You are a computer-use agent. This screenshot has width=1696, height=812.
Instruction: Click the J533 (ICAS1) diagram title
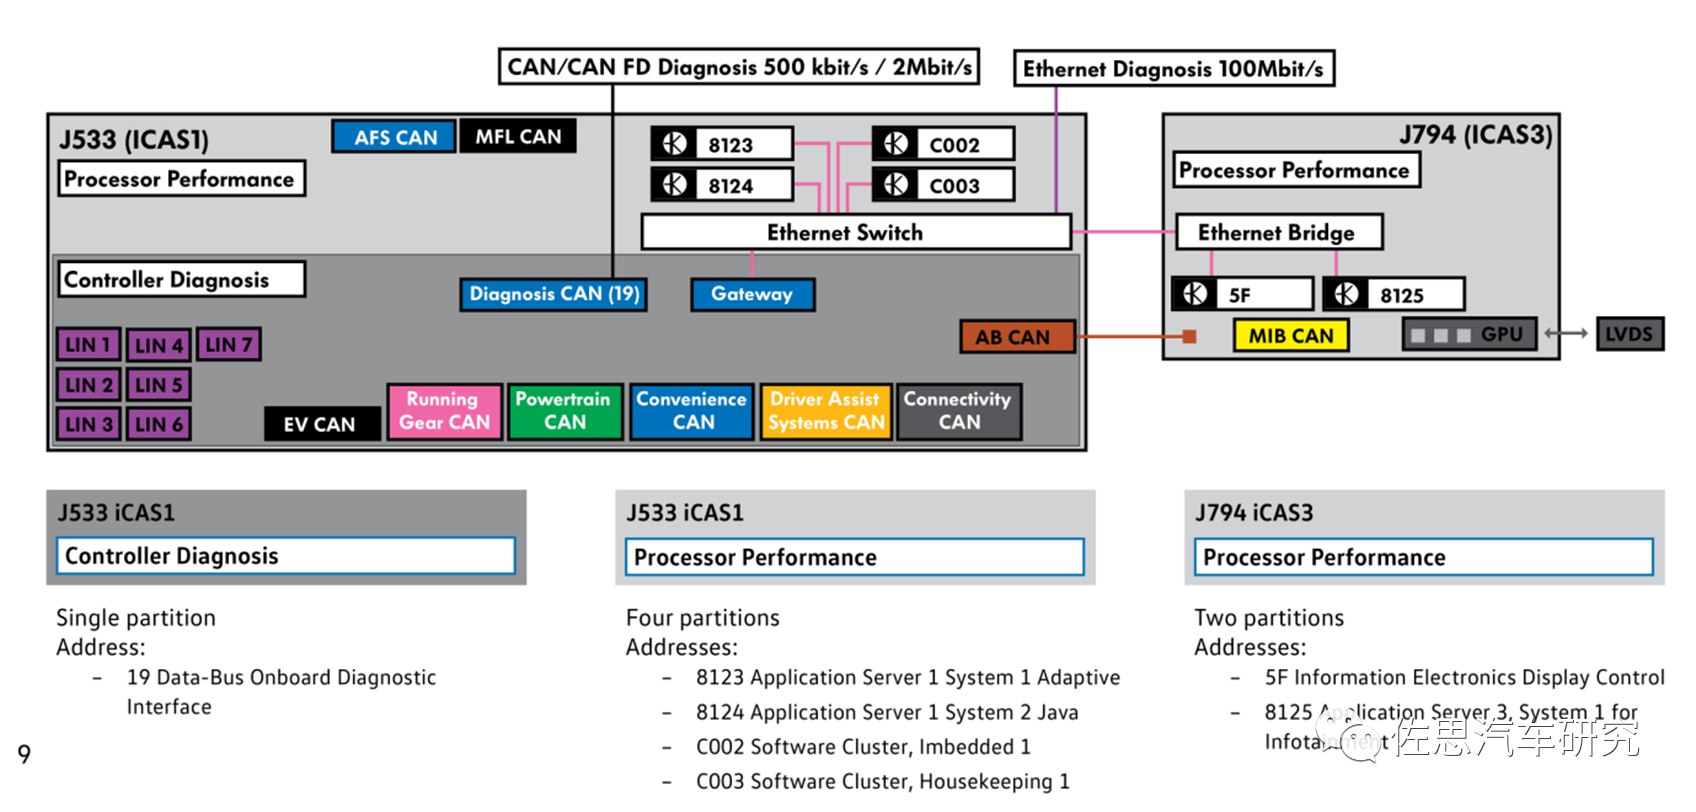(x=134, y=139)
